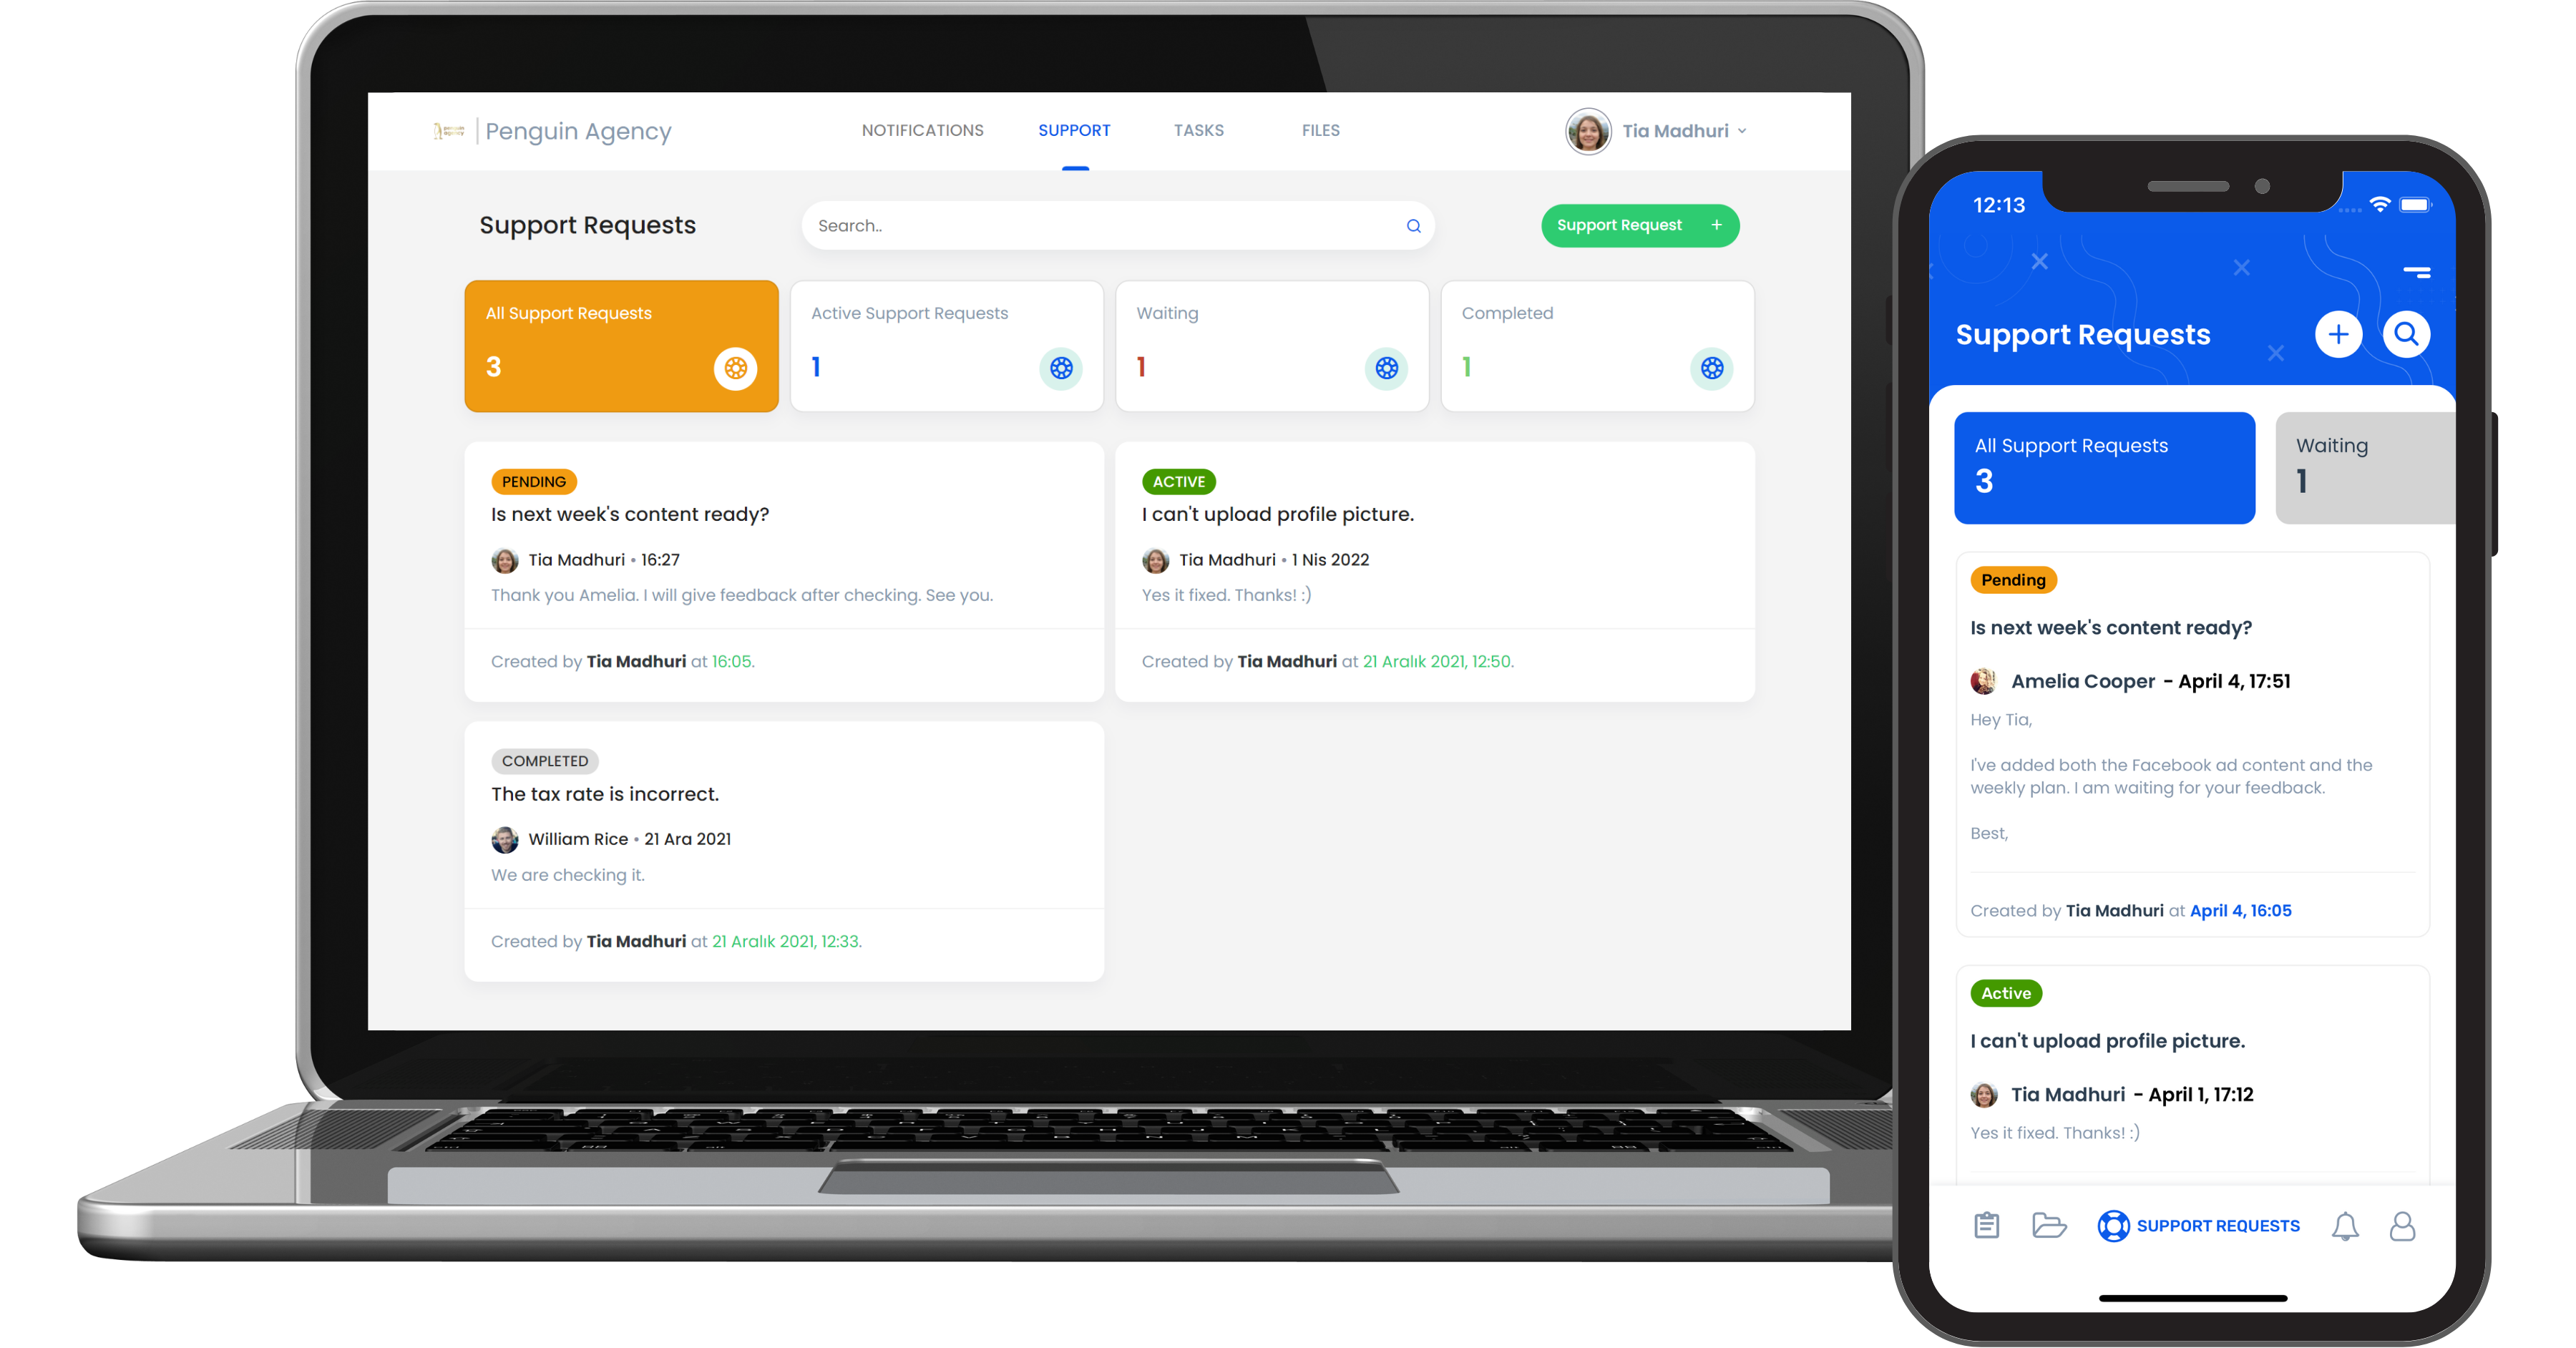Screen dimensions: 2576x1348
Task: Click the search input field to search requests
Action: tap(1116, 225)
